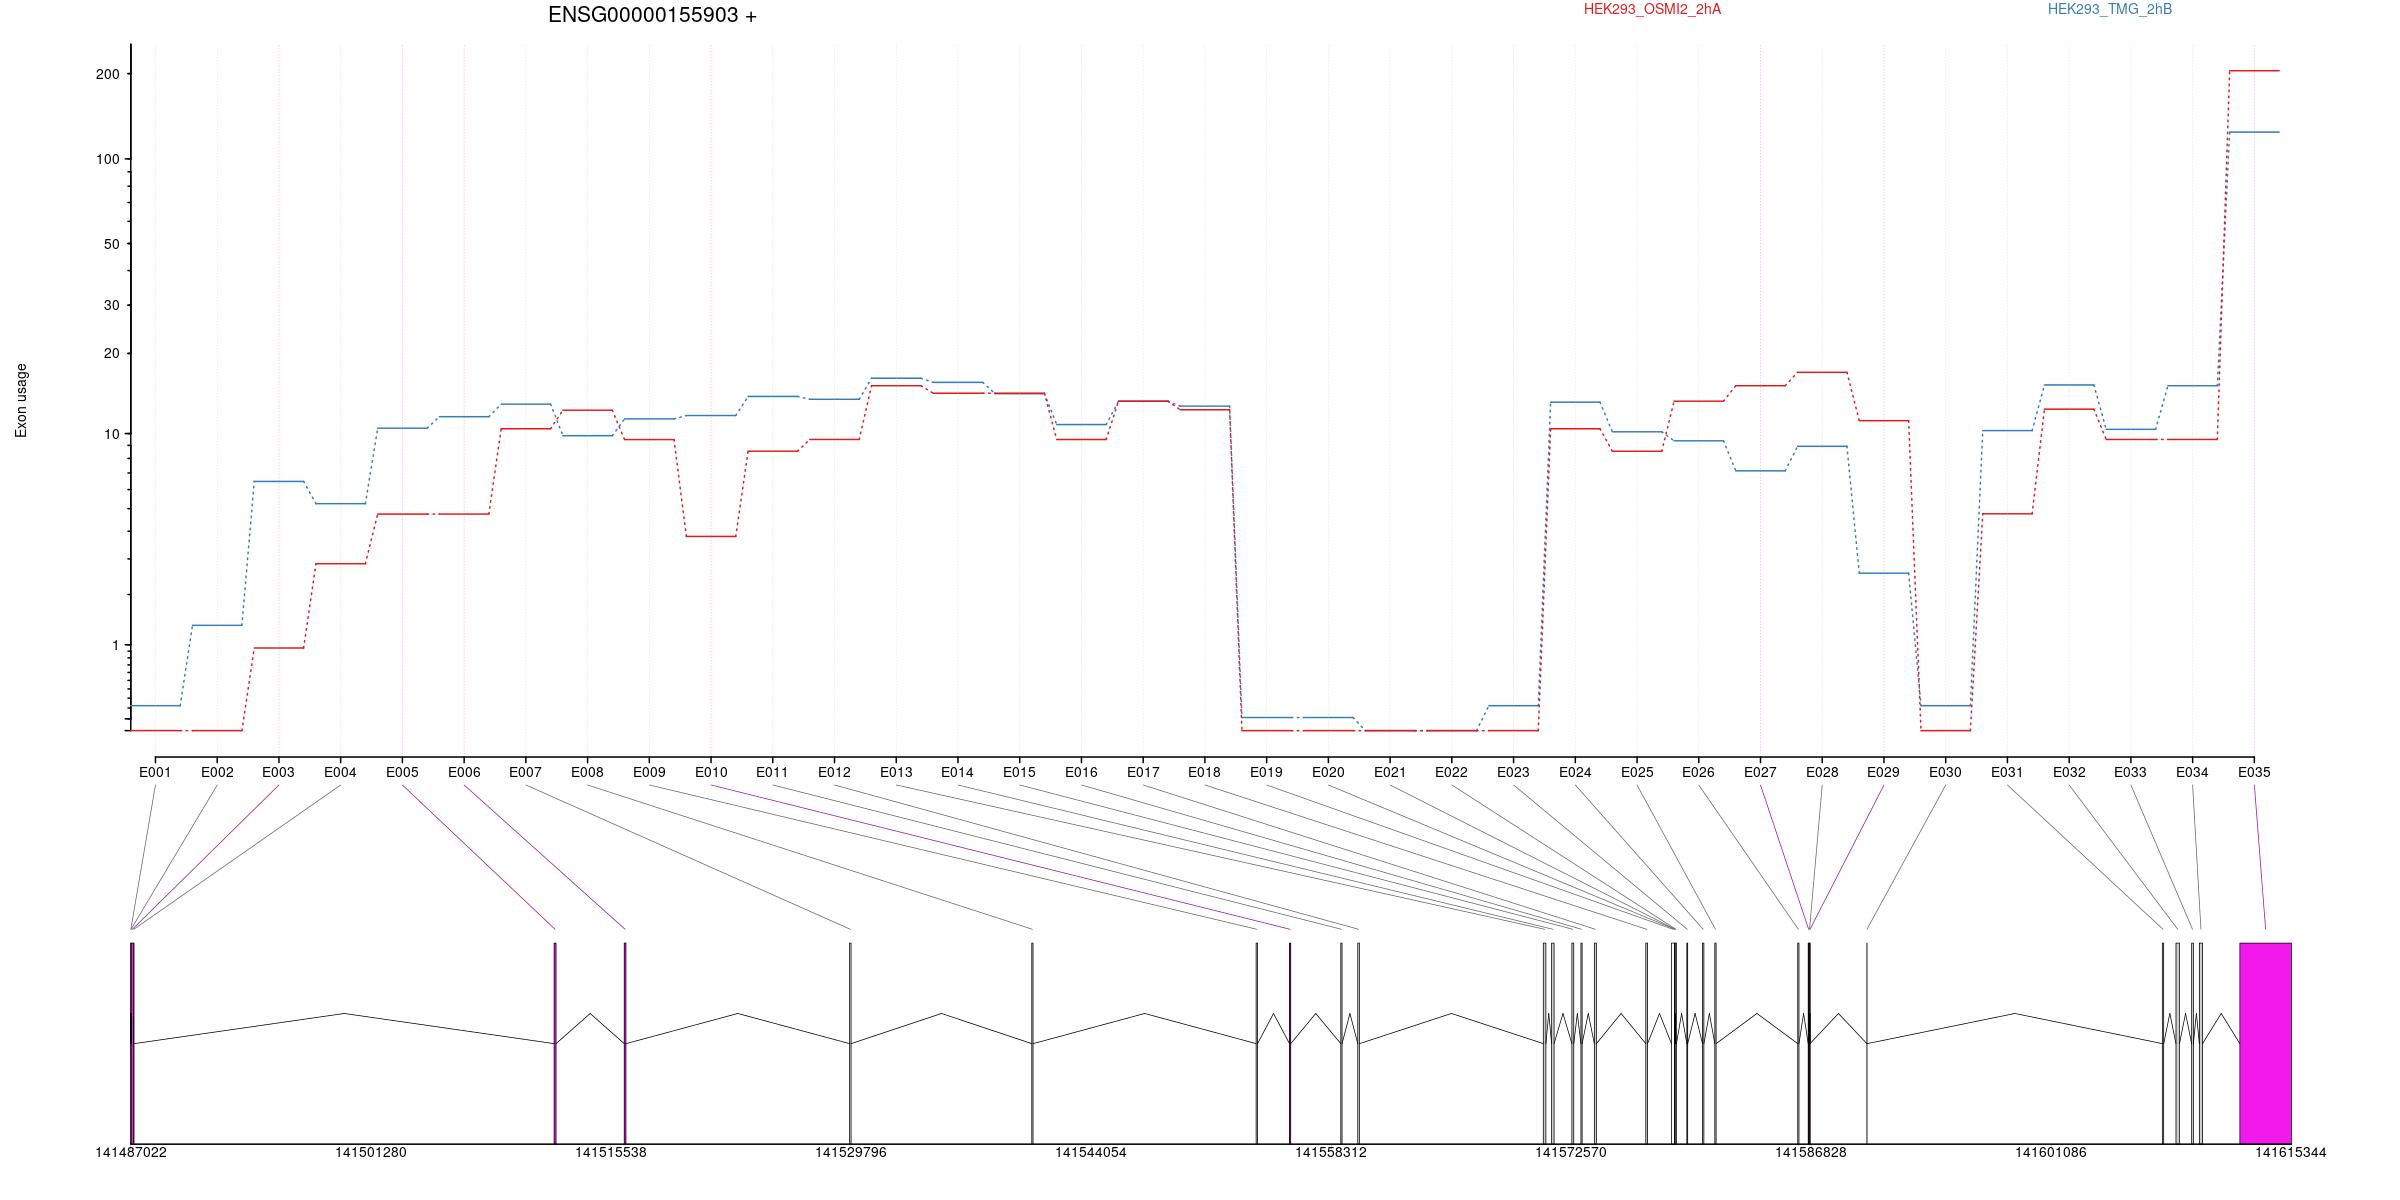Click genomic coordinate 141572570
Screen dimensions: 2400x1200
click(x=1571, y=1152)
